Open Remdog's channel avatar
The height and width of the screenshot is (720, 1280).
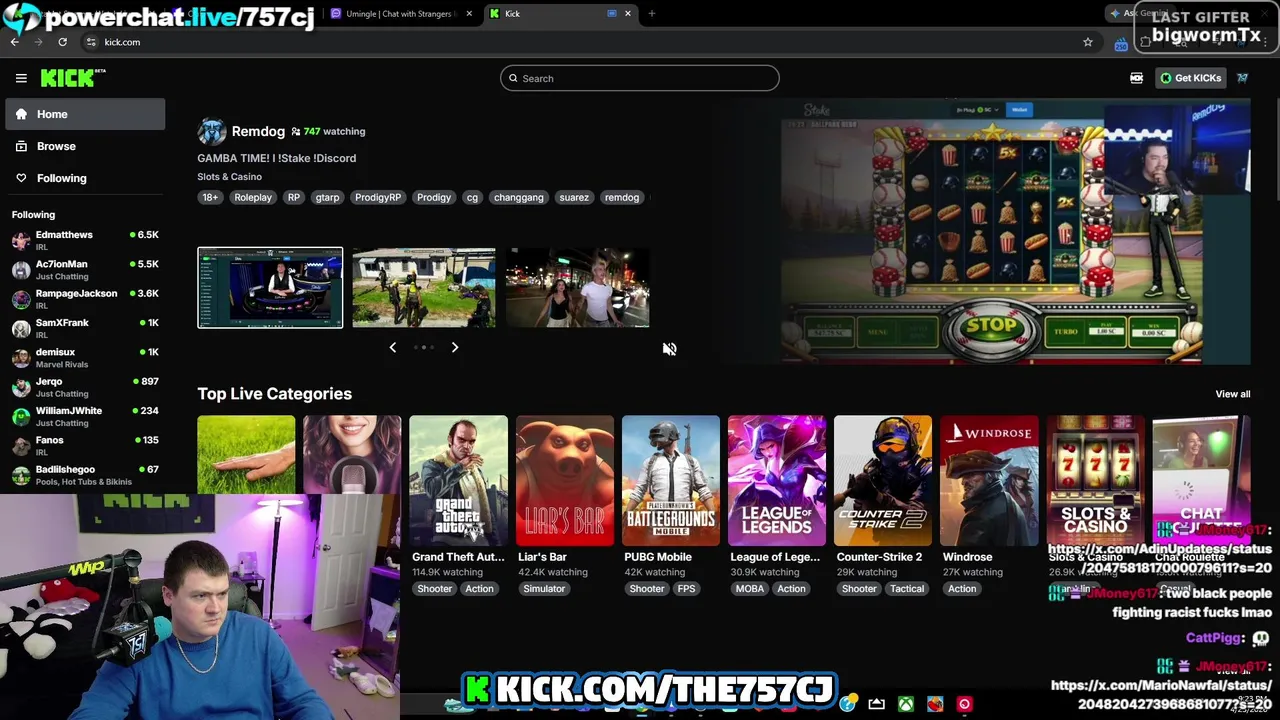tap(211, 132)
